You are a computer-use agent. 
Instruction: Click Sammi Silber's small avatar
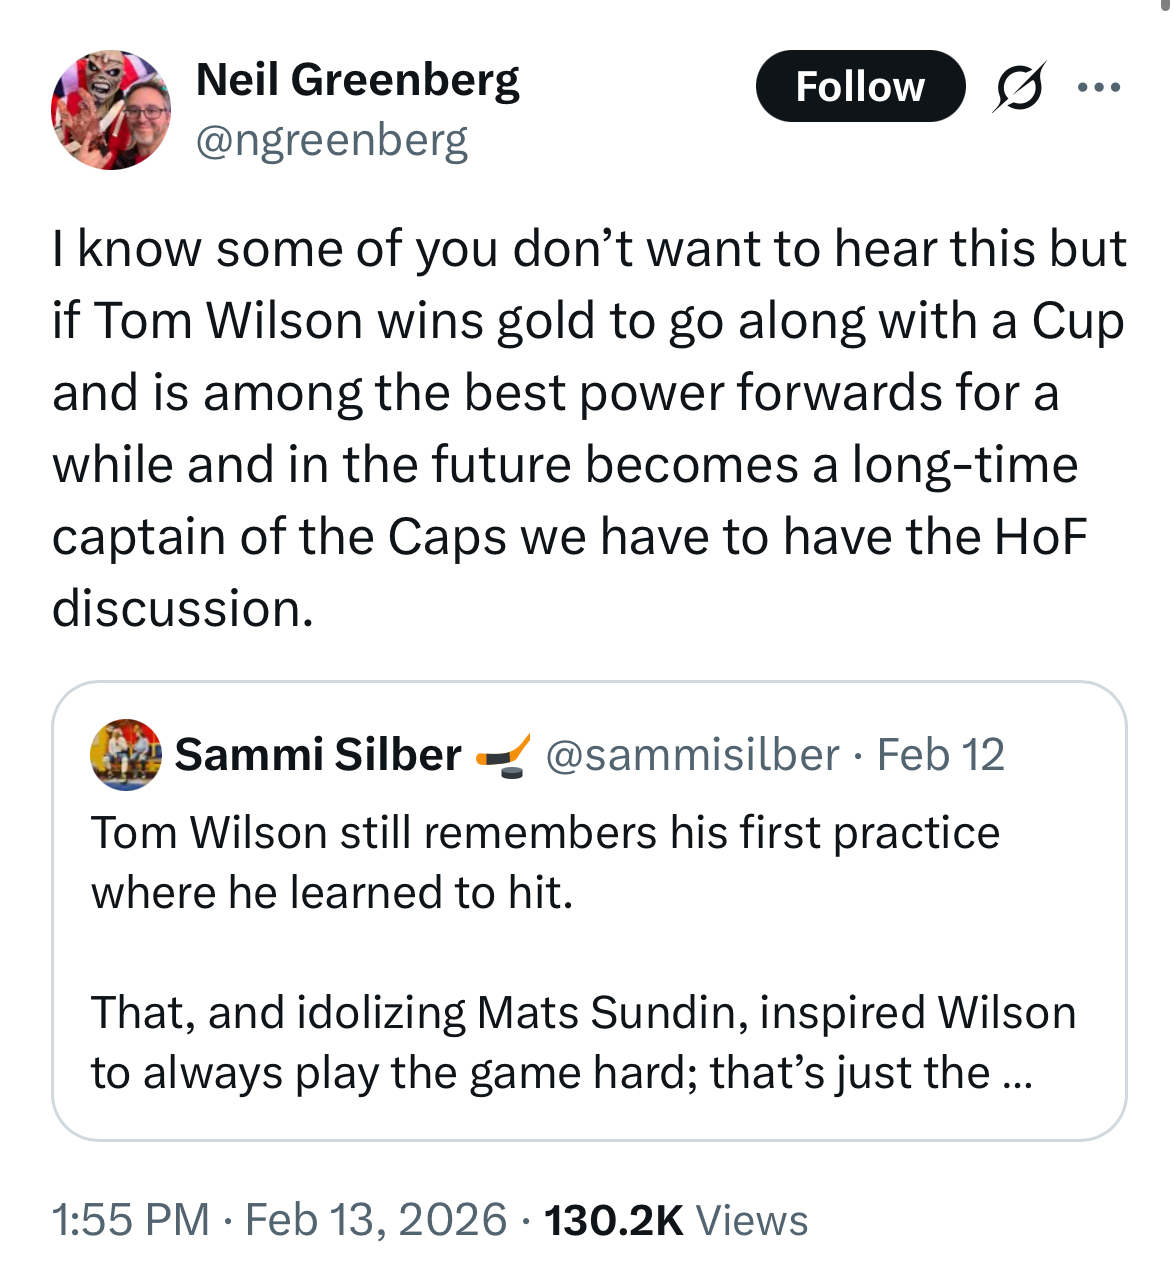[x=126, y=754]
